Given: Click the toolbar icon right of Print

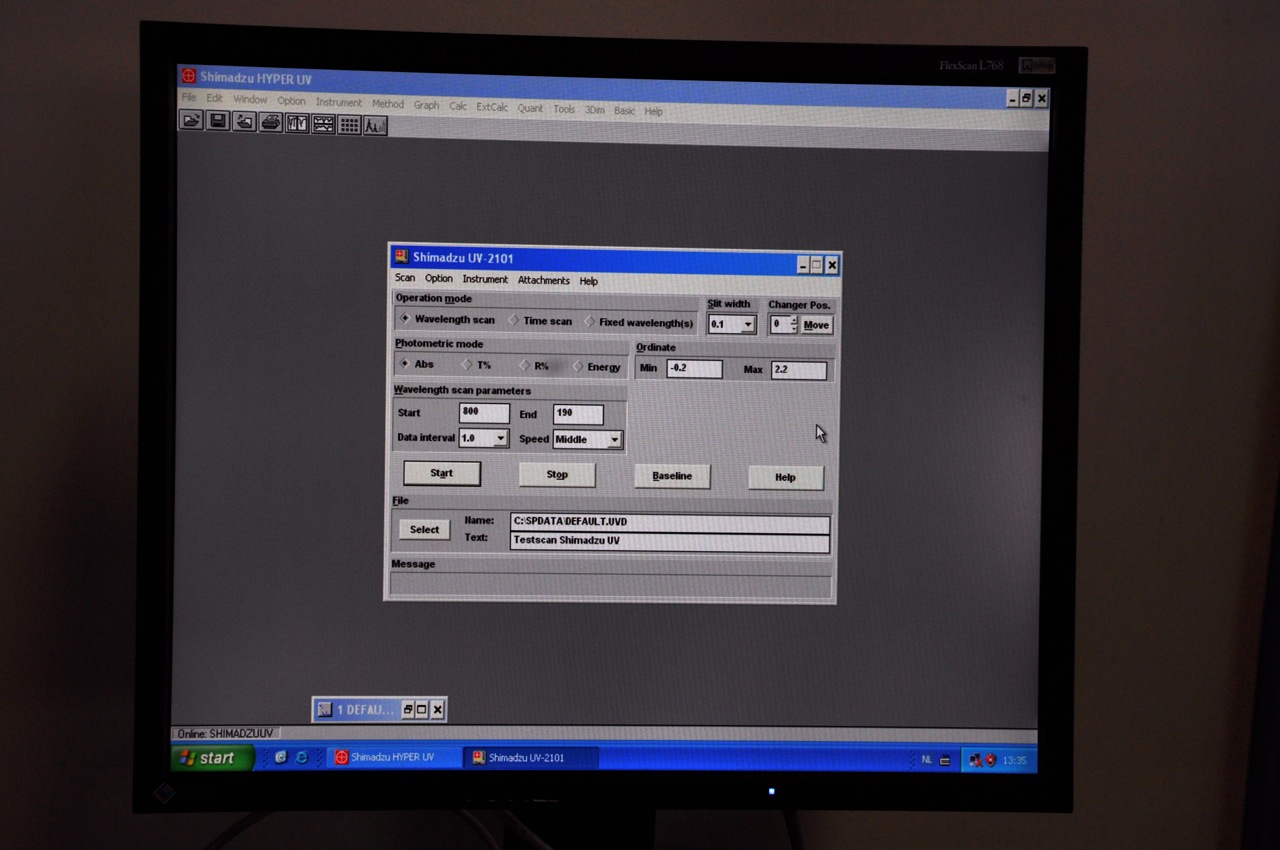Looking at the screenshot, I should coord(297,123).
